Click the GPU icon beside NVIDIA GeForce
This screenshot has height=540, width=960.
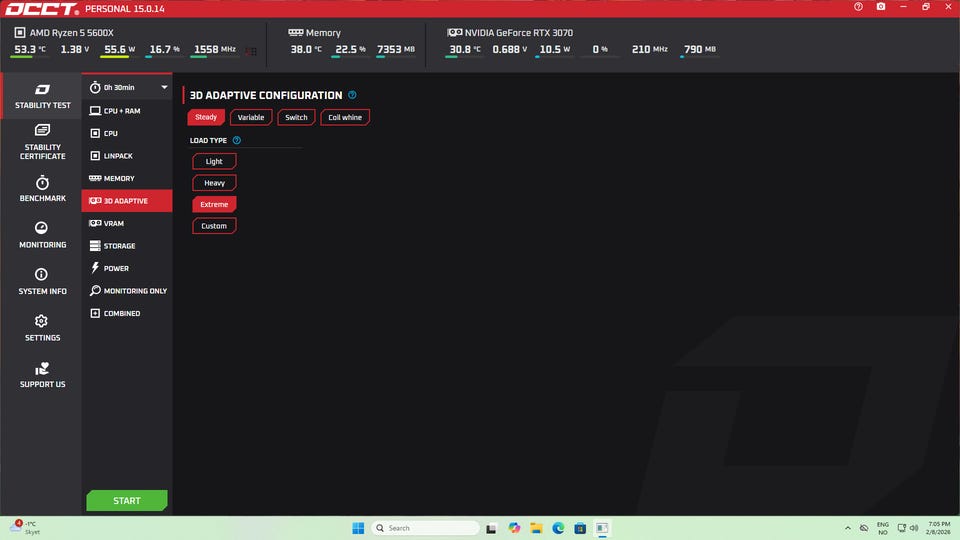click(x=454, y=32)
